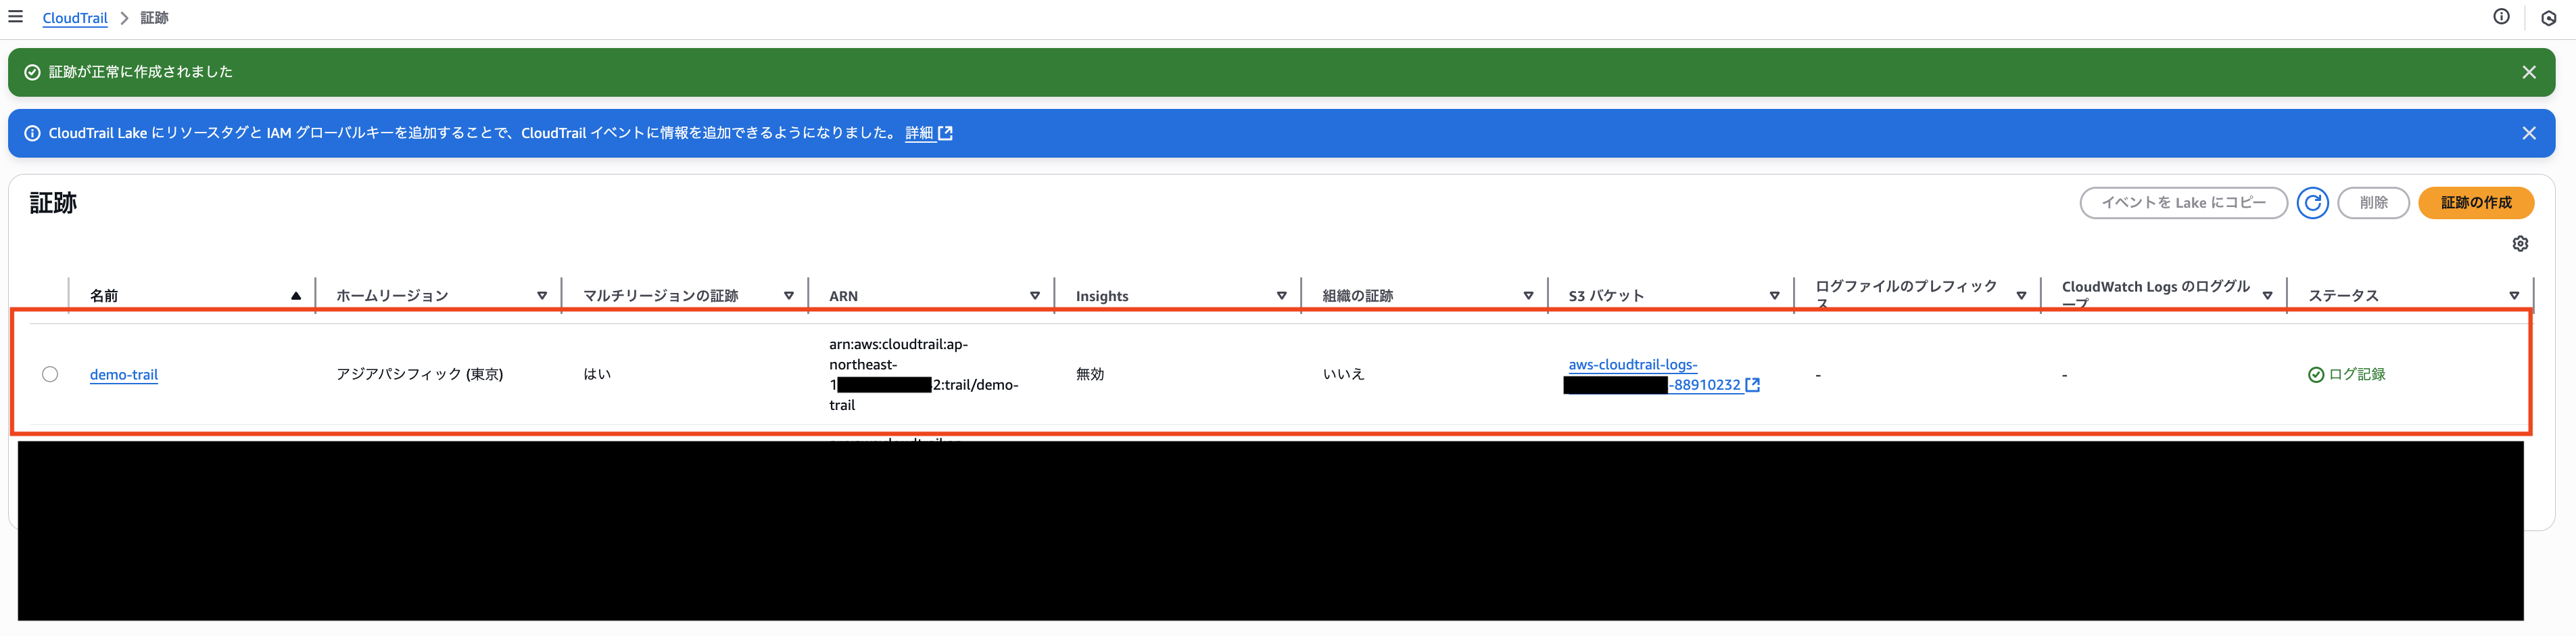Sort by マルチリージョンの証跡 column arrow
This screenshot has width=2576, height=636.
pos(789,296)
